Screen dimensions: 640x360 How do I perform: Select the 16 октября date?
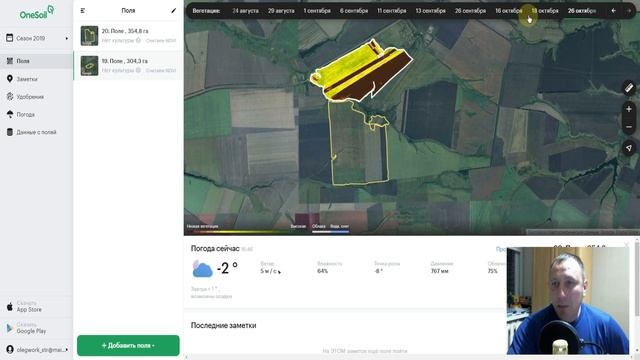coord(509,11)
